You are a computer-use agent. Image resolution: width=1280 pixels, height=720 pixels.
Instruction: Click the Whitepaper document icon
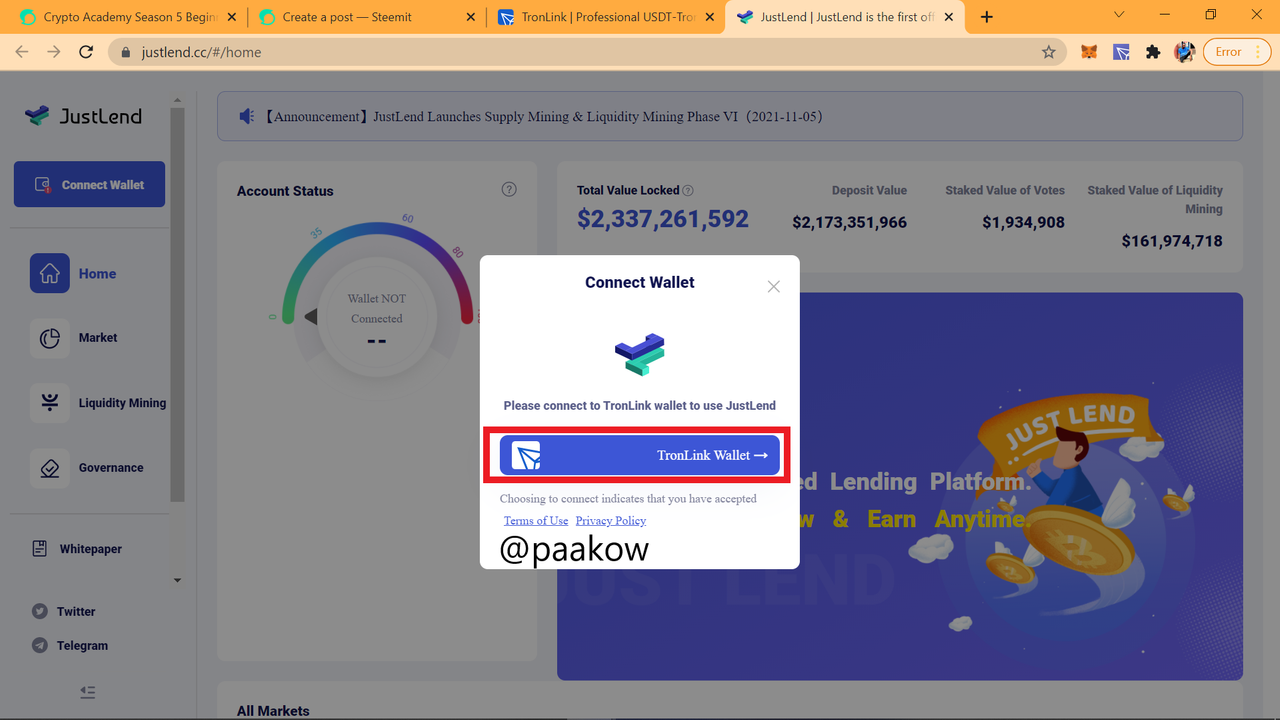[x=40, y=548]
